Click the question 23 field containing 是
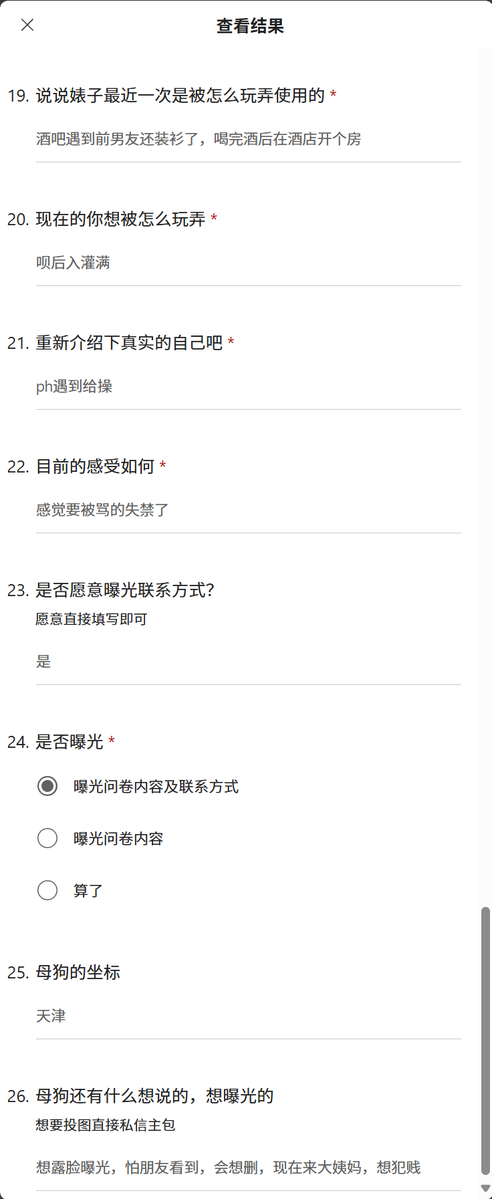Screen dimensions: 492x1199 coord(248,662)
